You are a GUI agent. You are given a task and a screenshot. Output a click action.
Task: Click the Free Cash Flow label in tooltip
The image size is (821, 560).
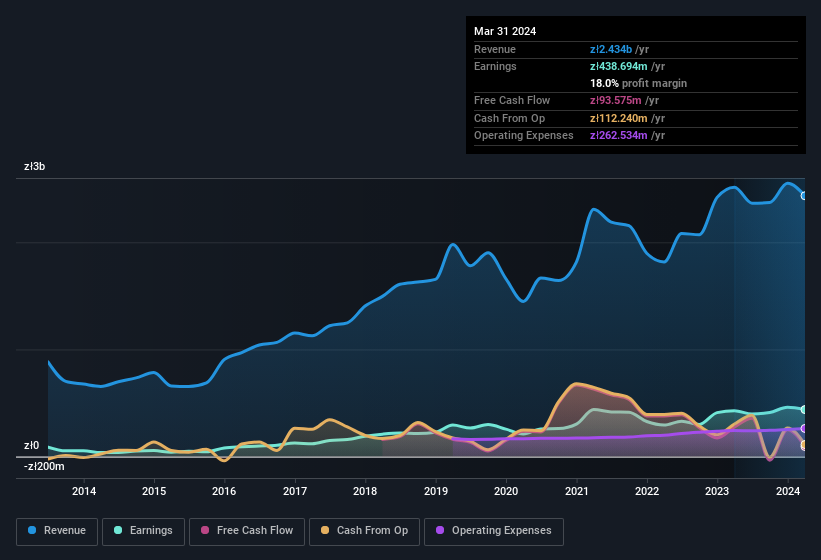coord(512,100)
